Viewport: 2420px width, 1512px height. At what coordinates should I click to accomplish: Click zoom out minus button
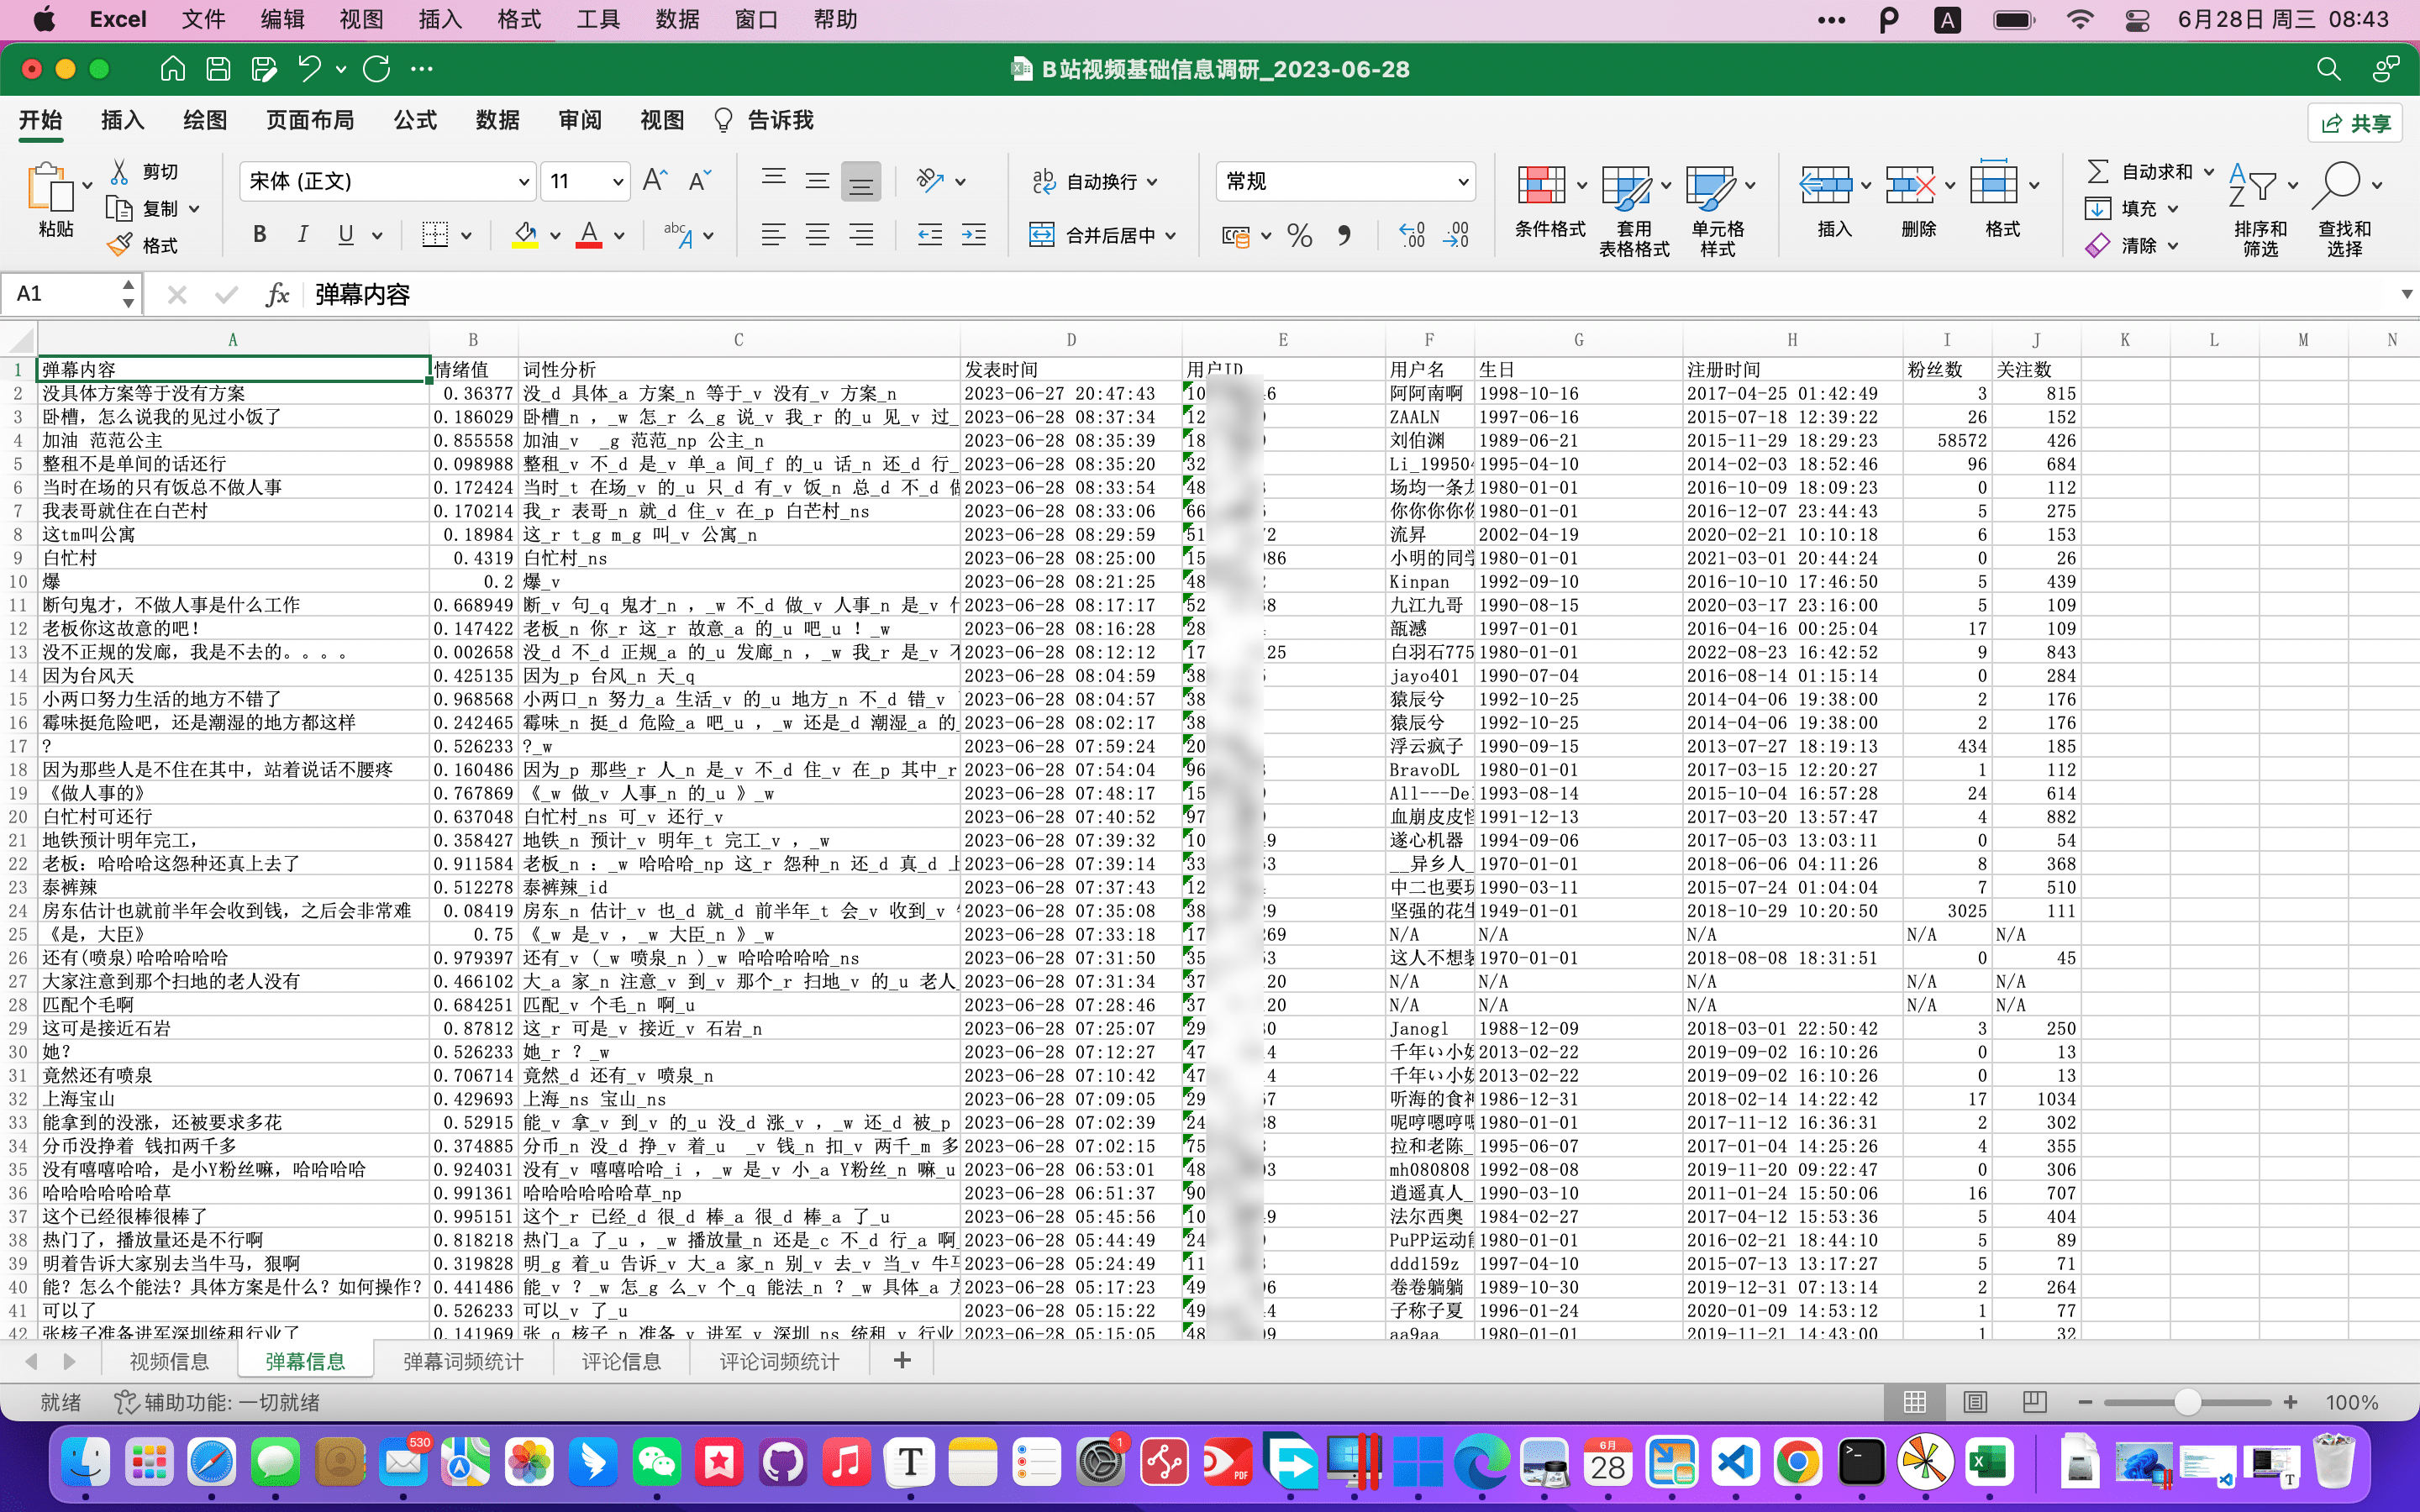tap(2085, 1402)
